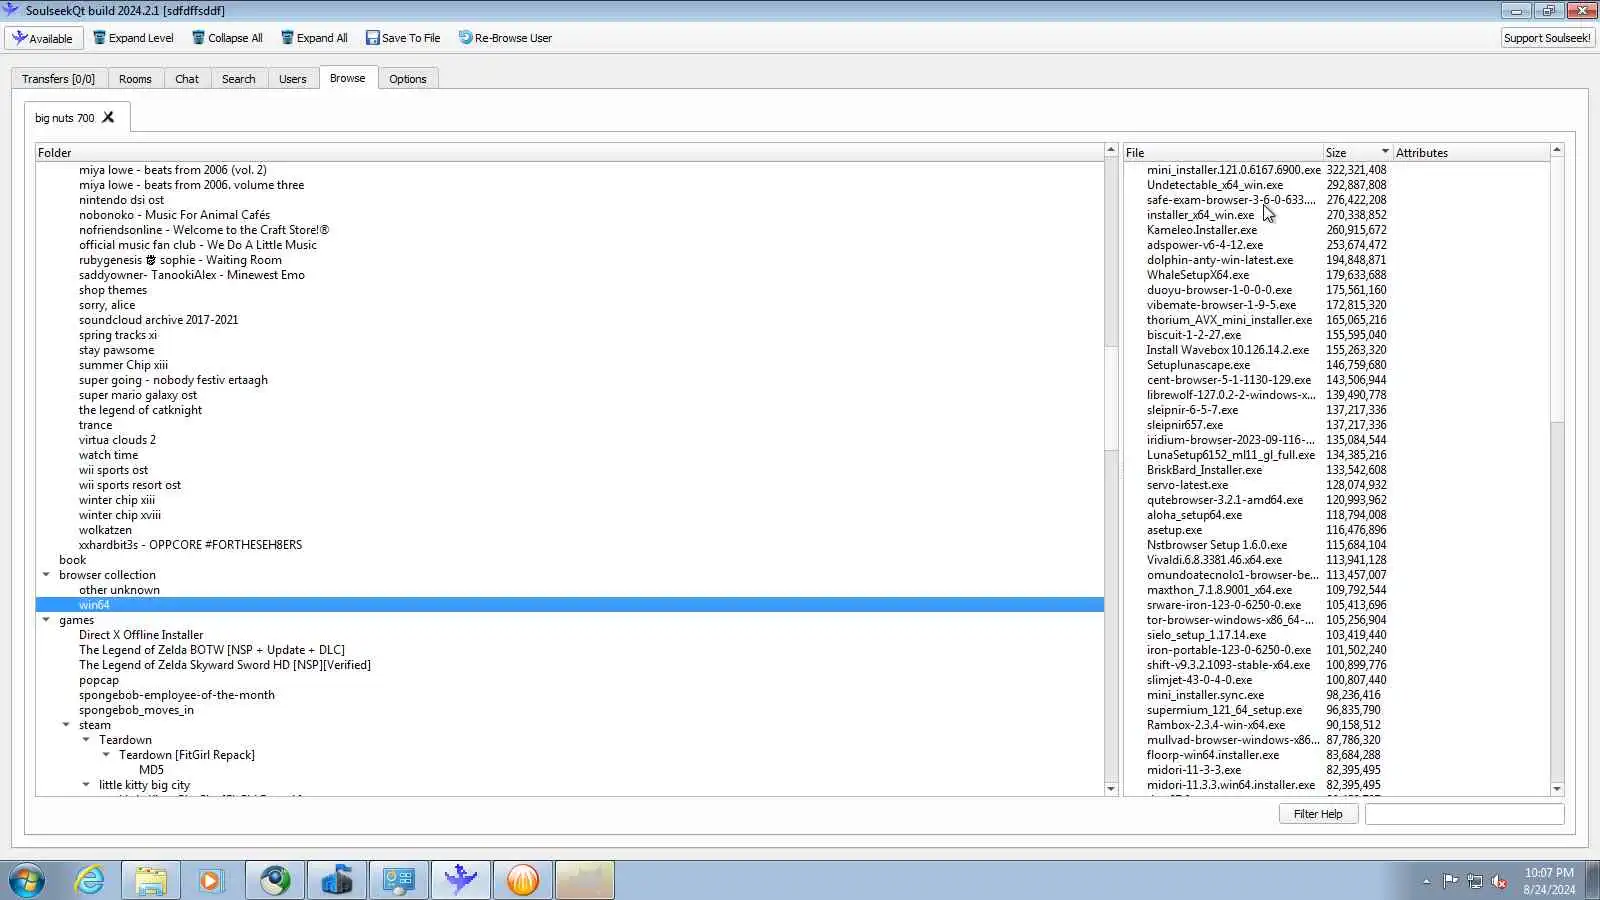This screenshot has width=1600, height=900.
Task: Click the Support Soulseek! button
Action: click(x=1547, y=38)
